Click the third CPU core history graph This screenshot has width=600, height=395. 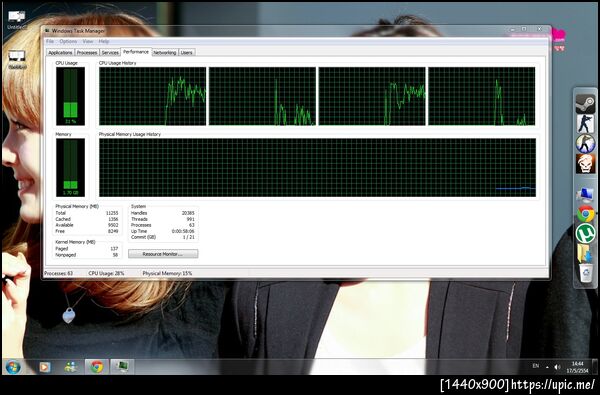click(372, 96)
